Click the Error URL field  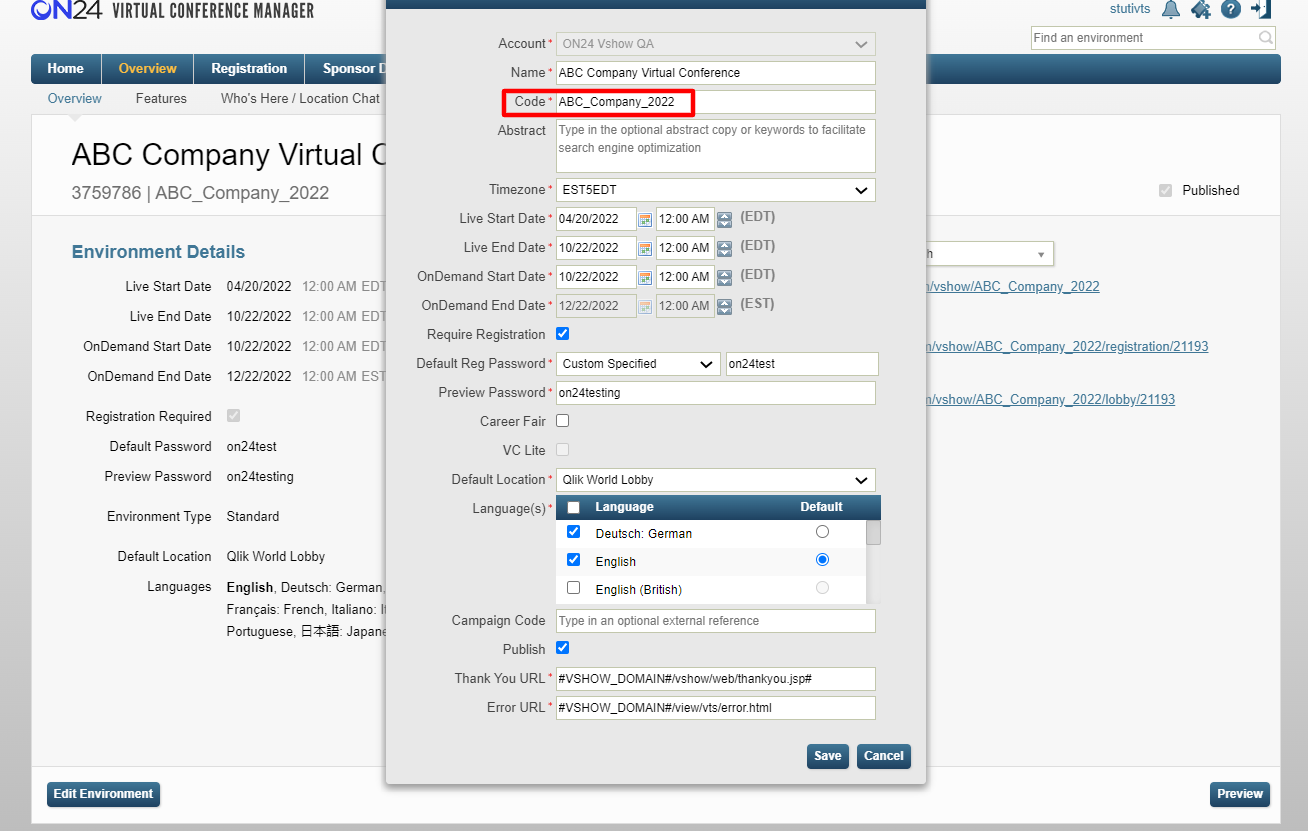(x=716, y=708)
